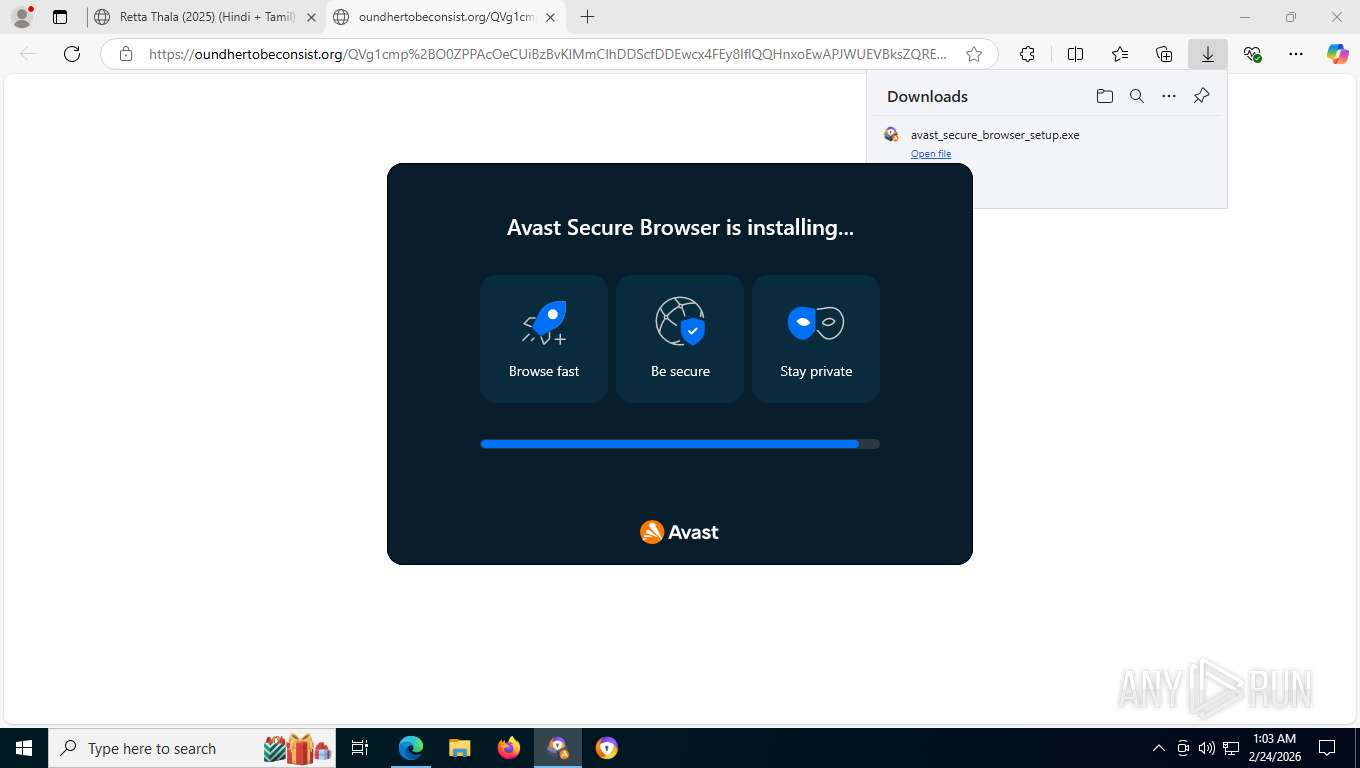Open the yellow shield taskbar app
The image size is (1360, 768).
coord(607,748)
